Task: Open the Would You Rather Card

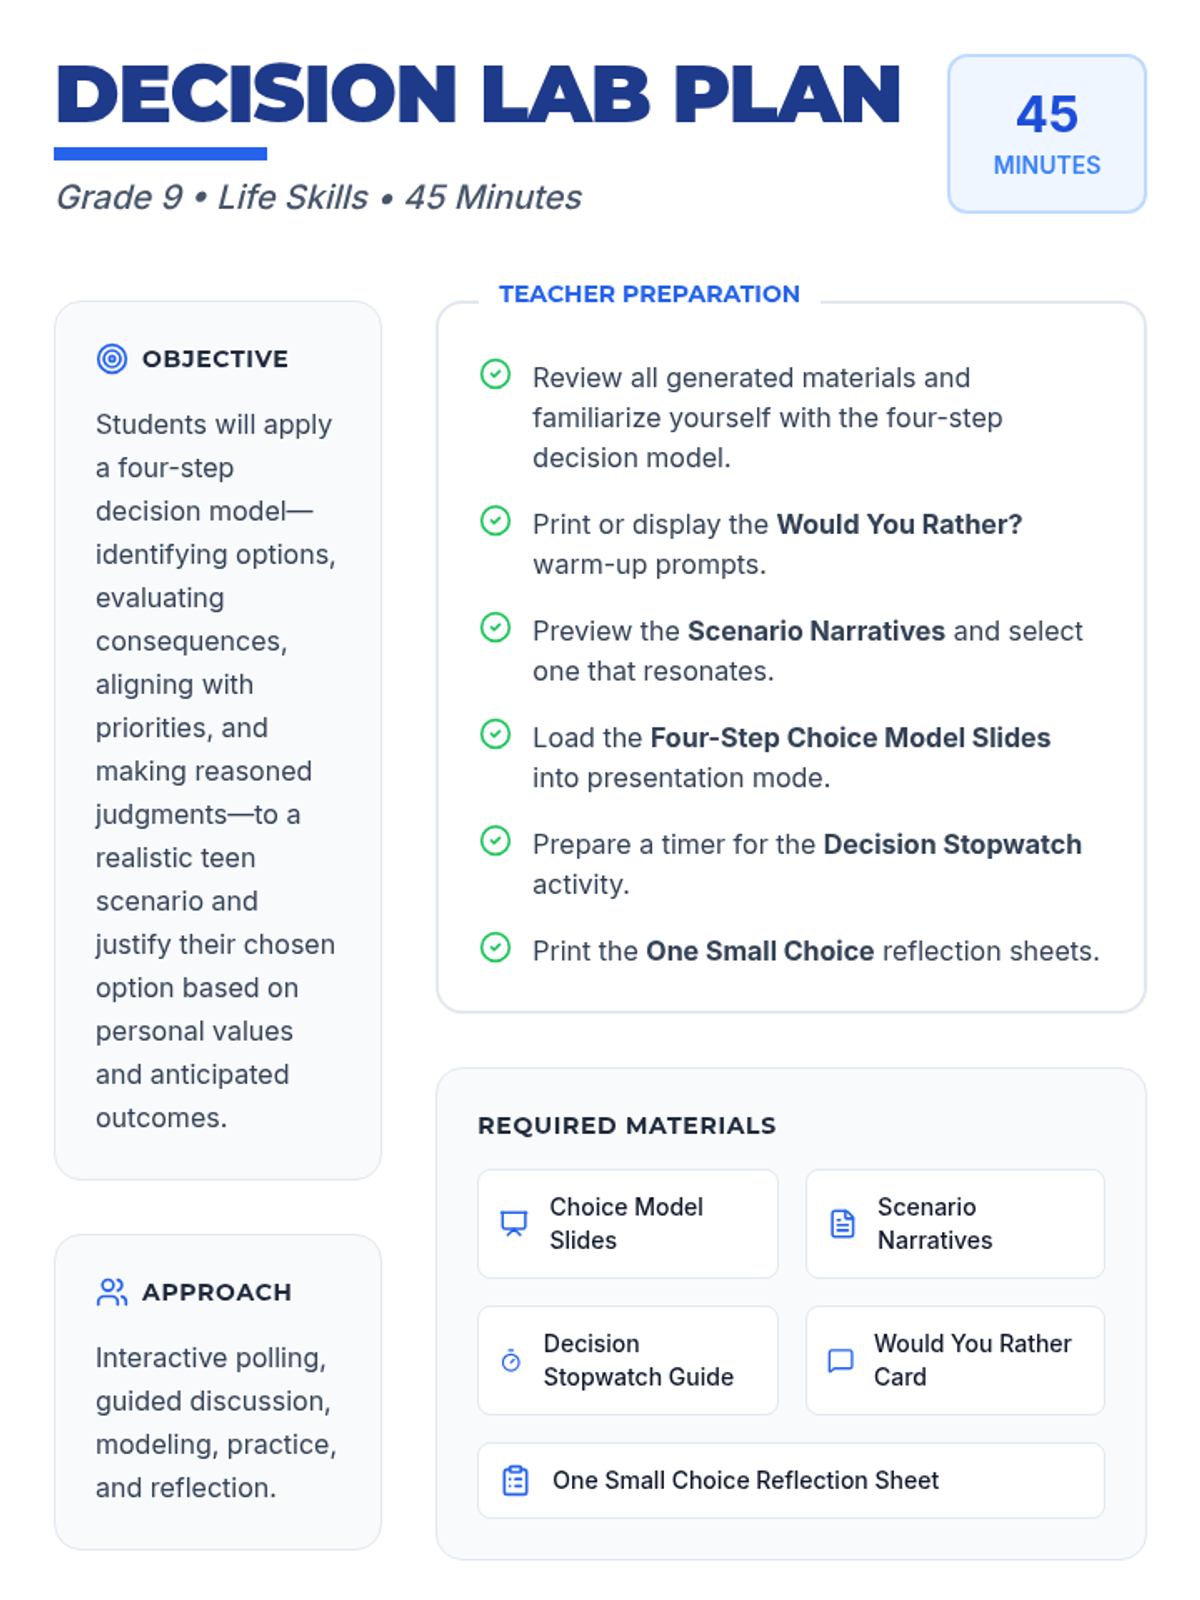Action: click(955, 1360)
